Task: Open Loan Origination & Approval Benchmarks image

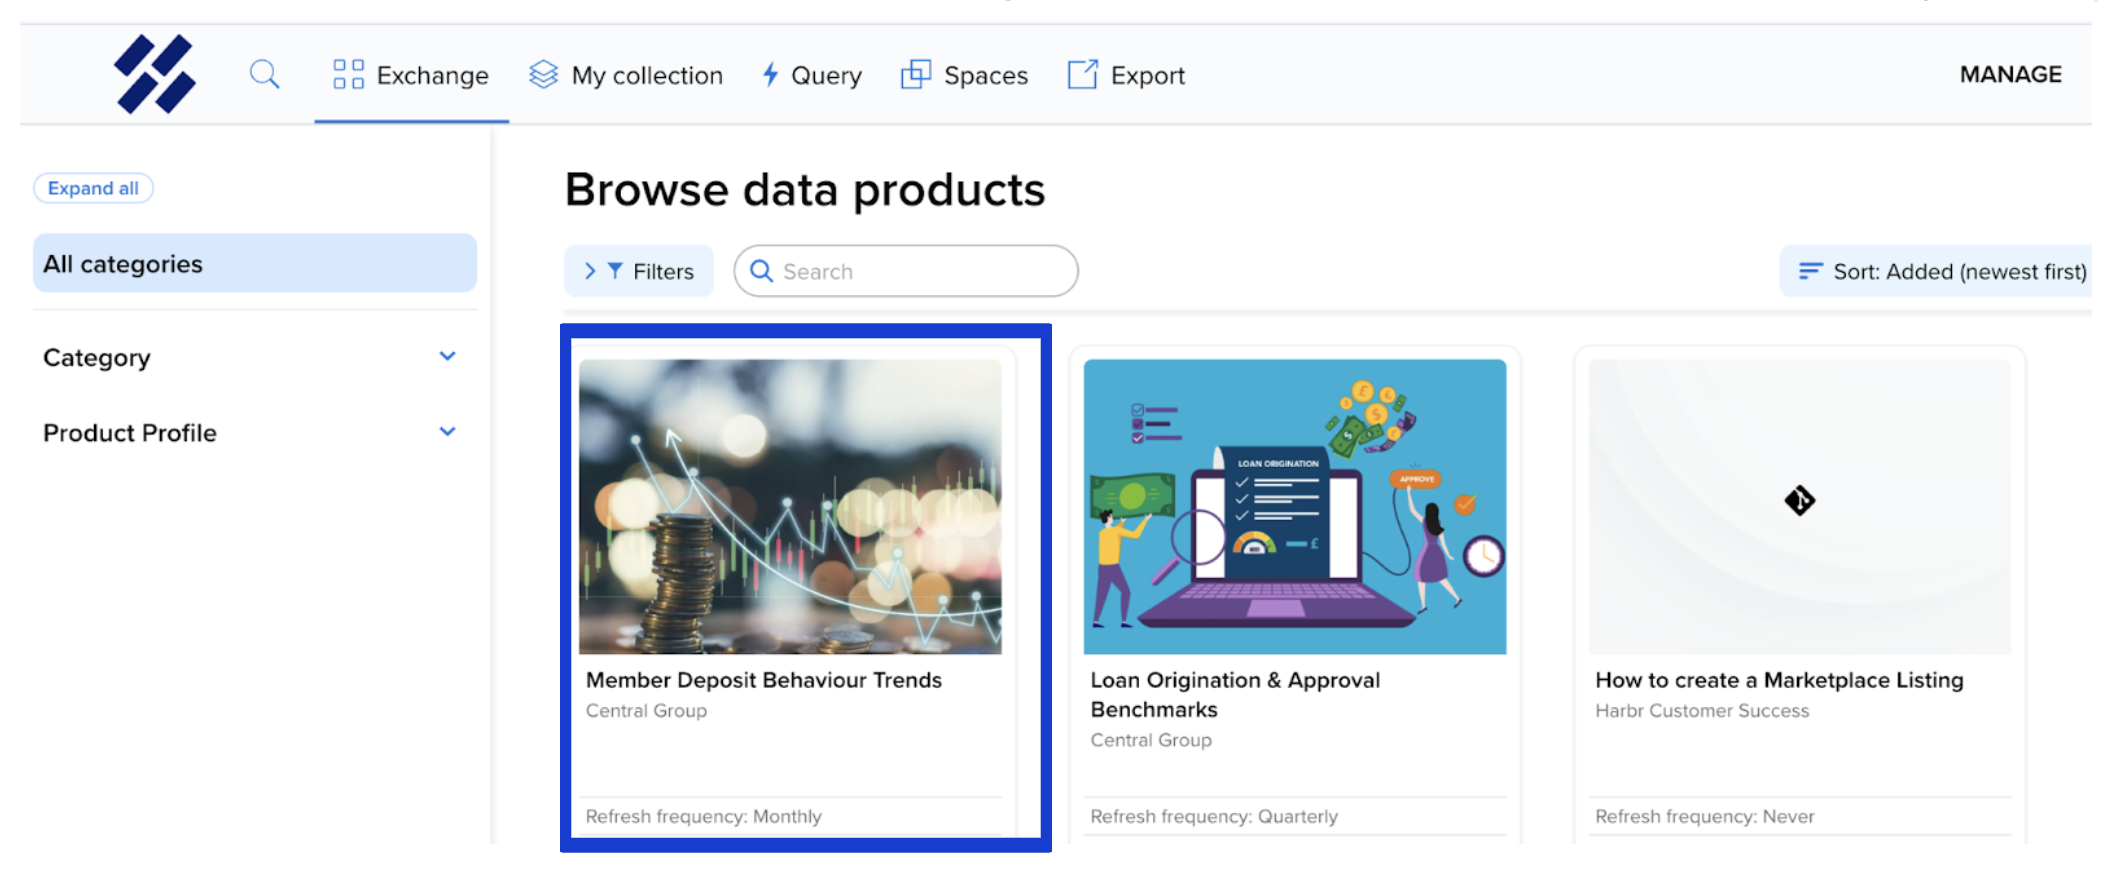Action: pos(1294,507)
